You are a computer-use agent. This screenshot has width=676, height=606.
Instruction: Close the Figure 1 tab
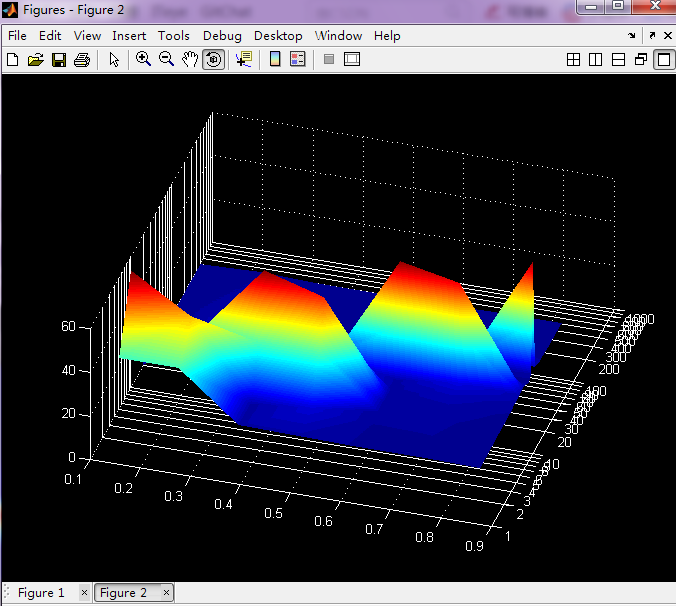click(x=84, y=593)
